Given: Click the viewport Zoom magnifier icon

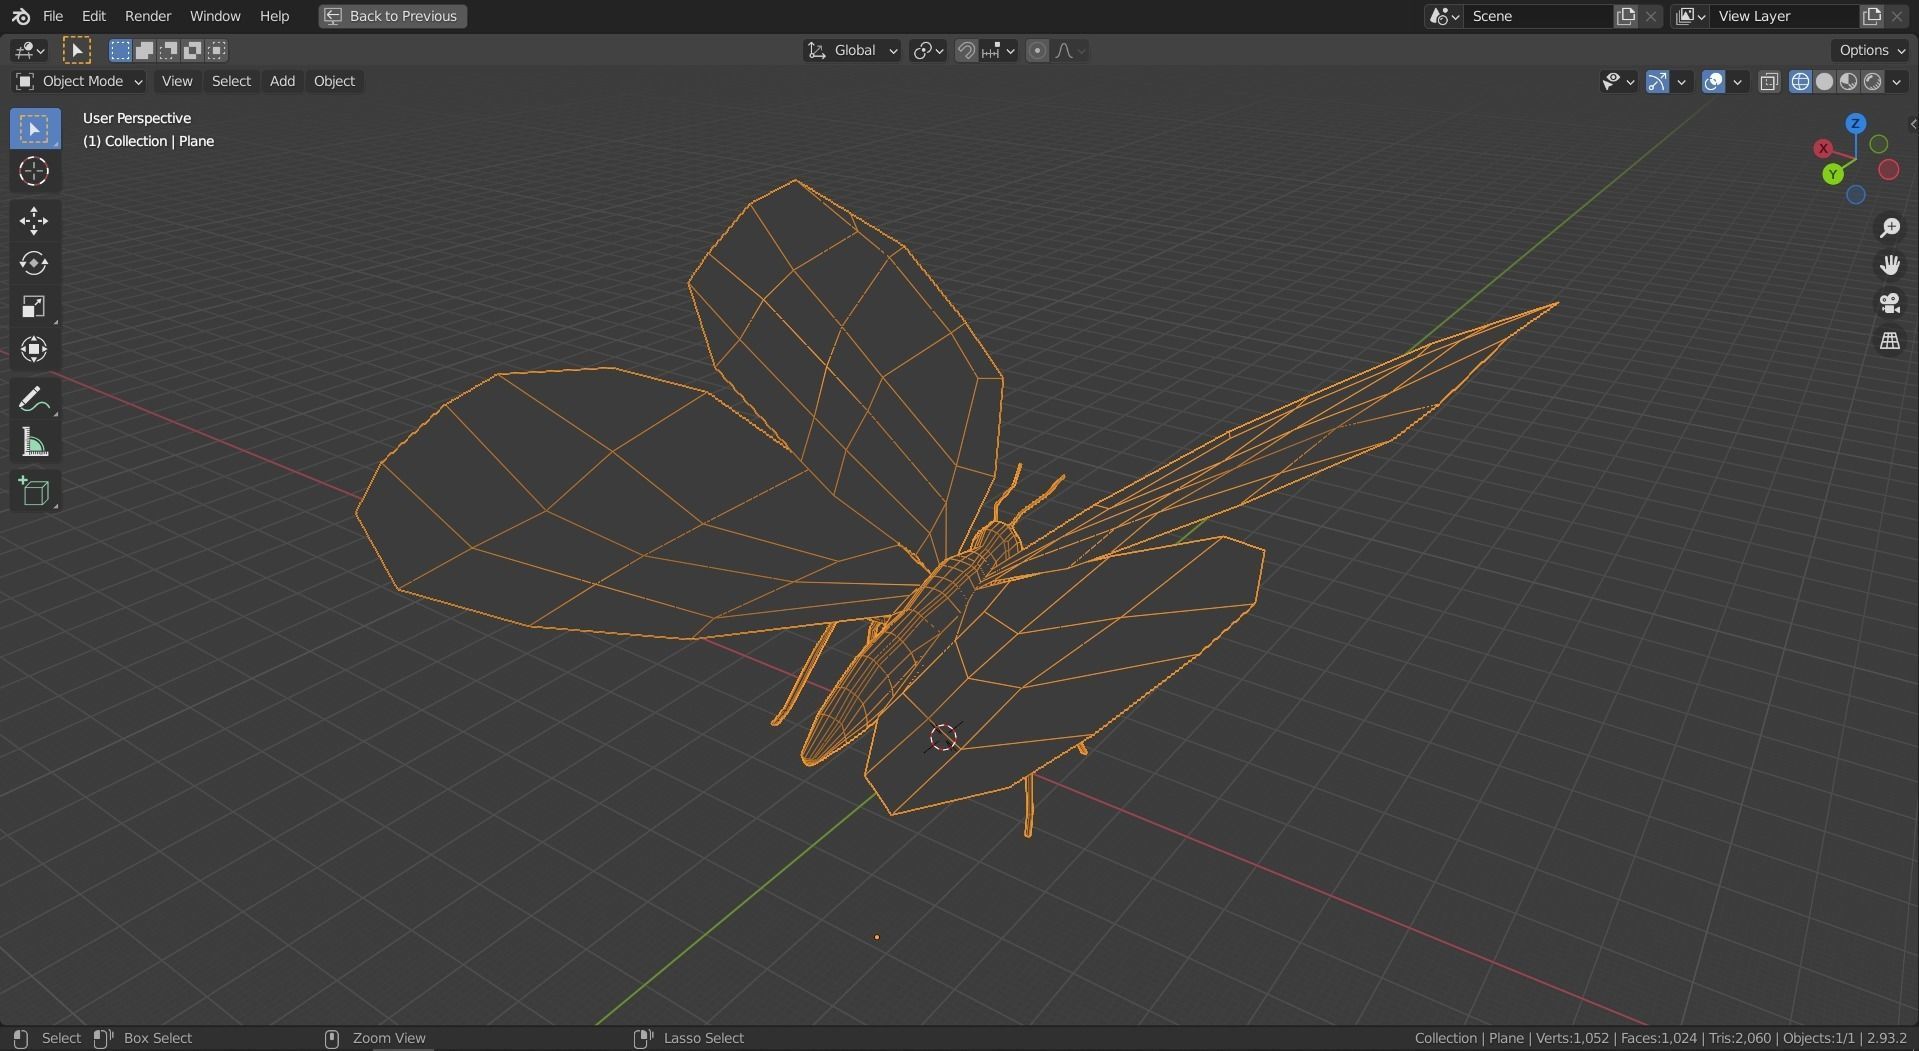Looking at the screenshot, I should point(1890,228).
